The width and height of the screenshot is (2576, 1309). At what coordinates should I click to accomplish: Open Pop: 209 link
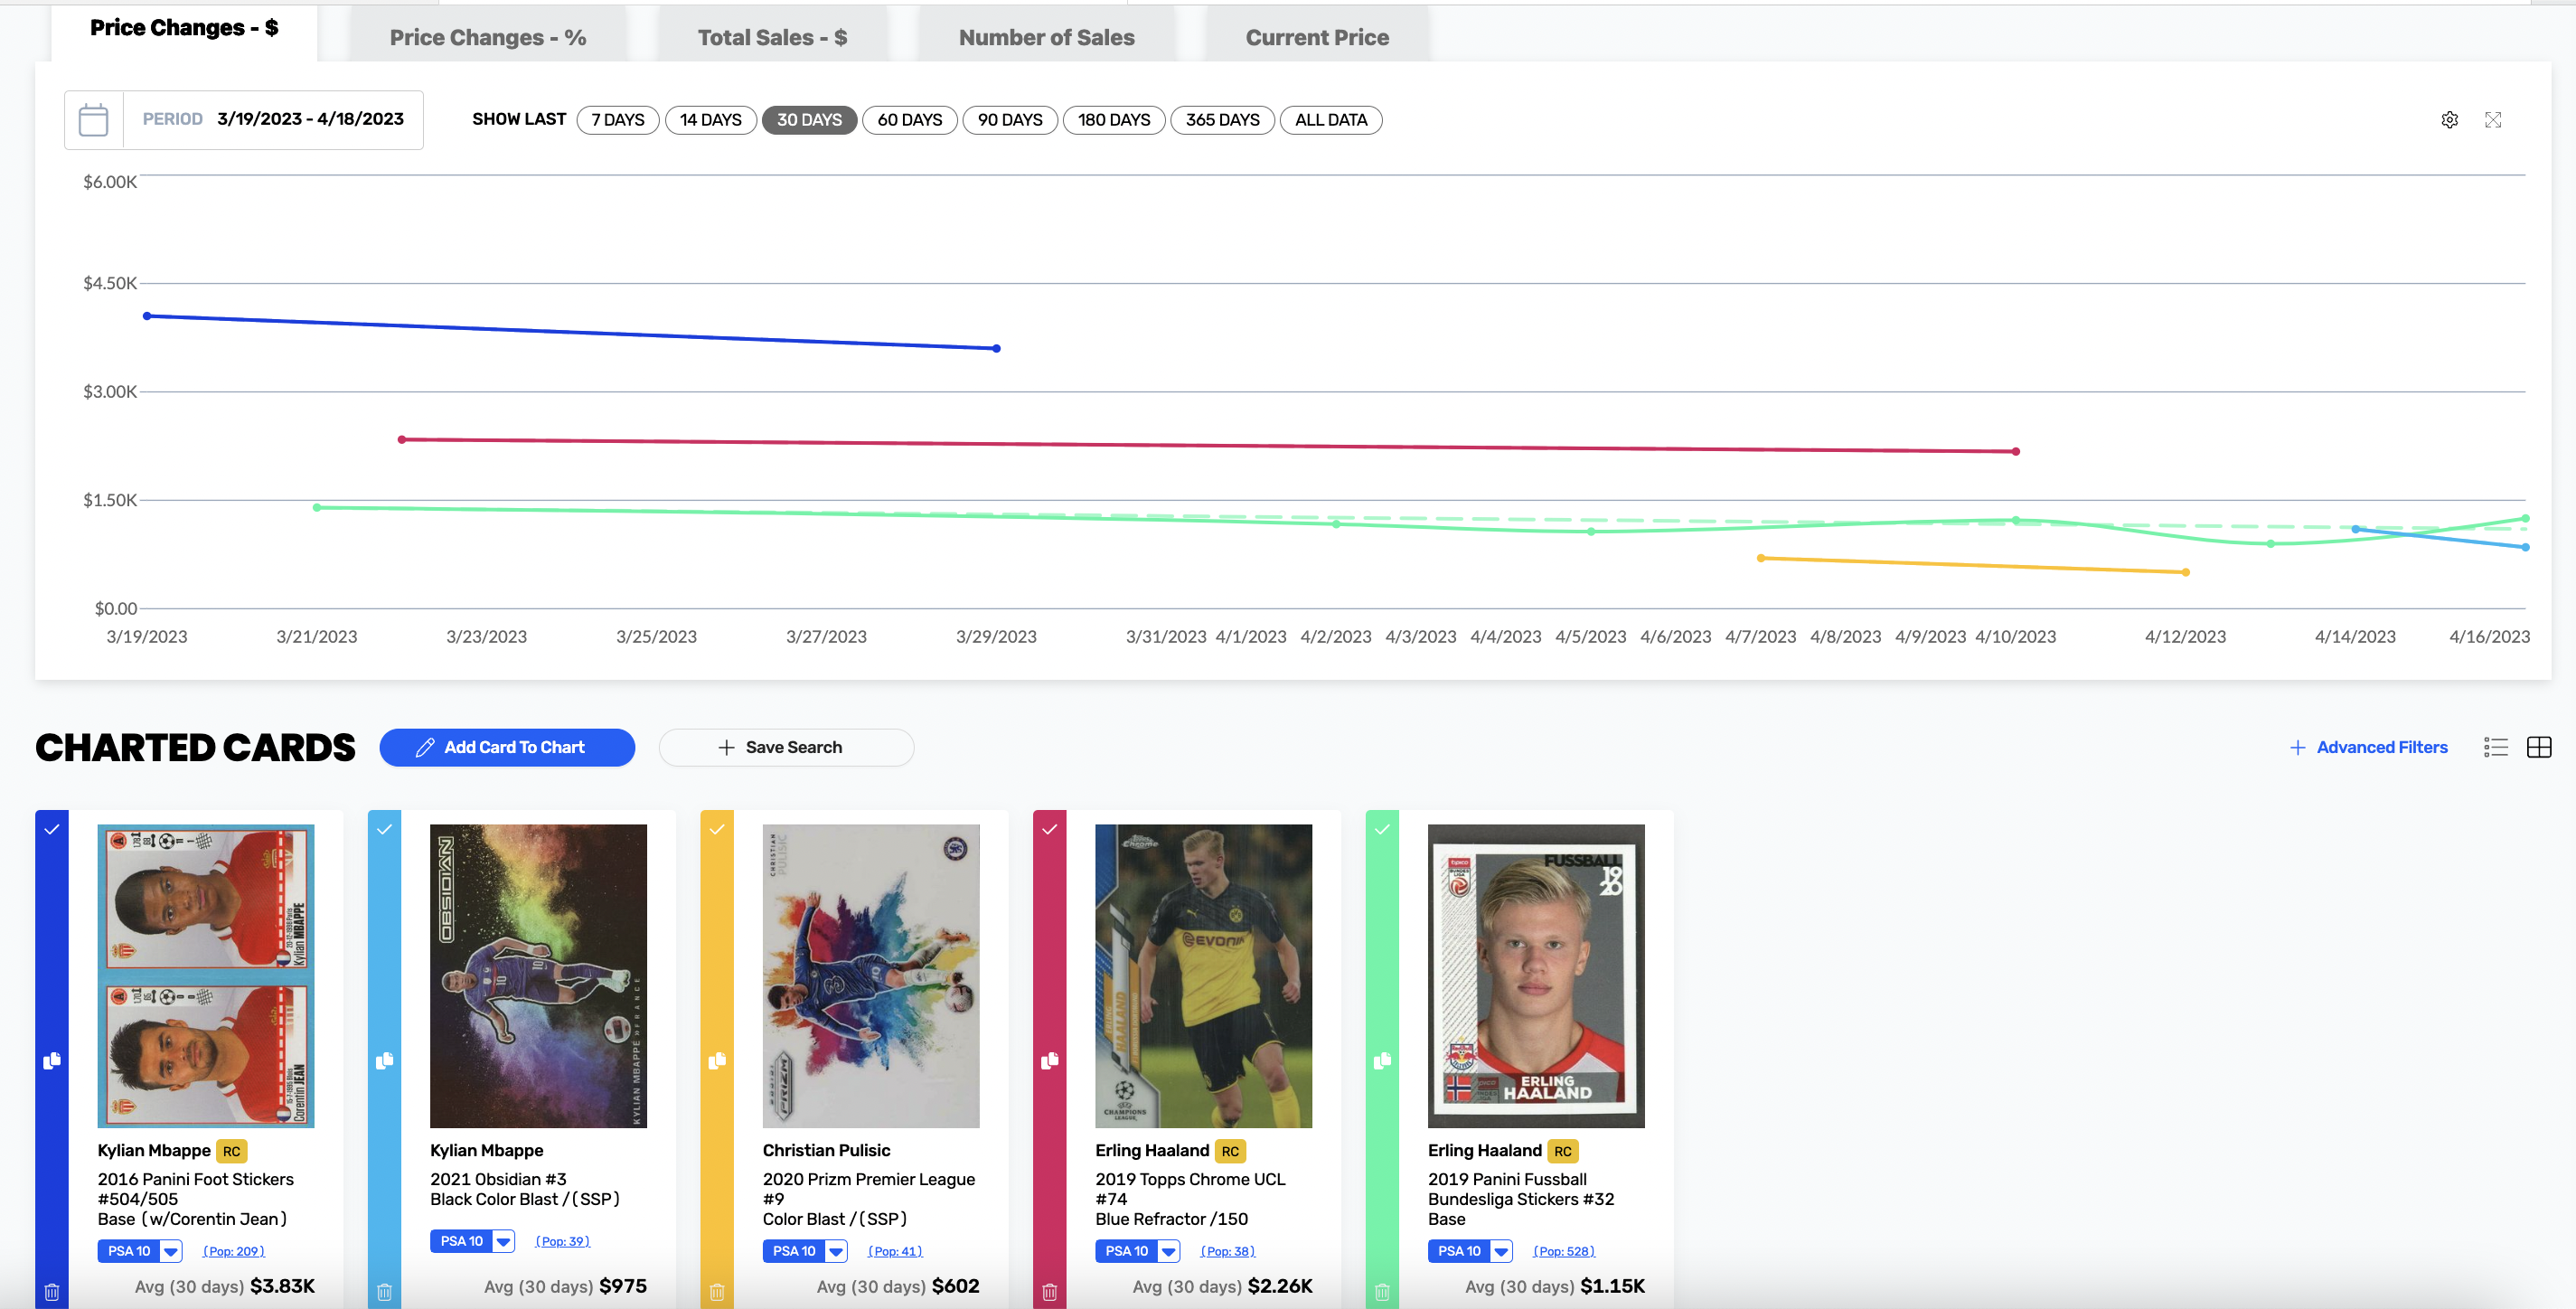point(234,1251)
